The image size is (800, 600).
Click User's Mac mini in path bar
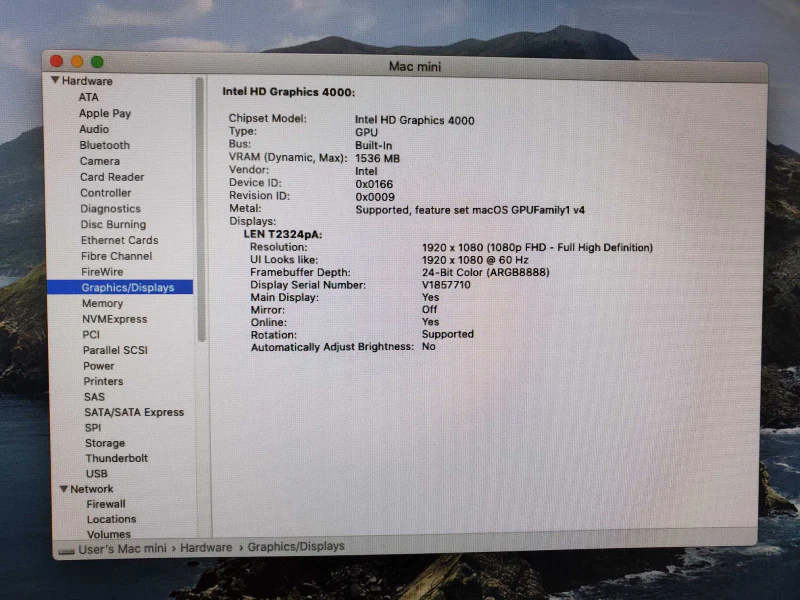122,548
